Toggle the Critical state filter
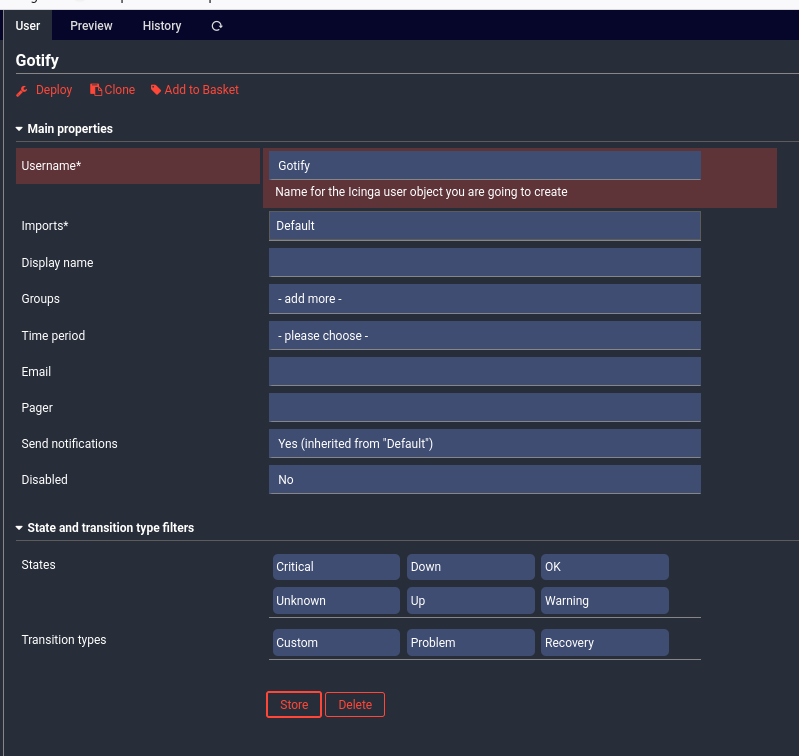799x756 pixels. (x=336, y=567)
